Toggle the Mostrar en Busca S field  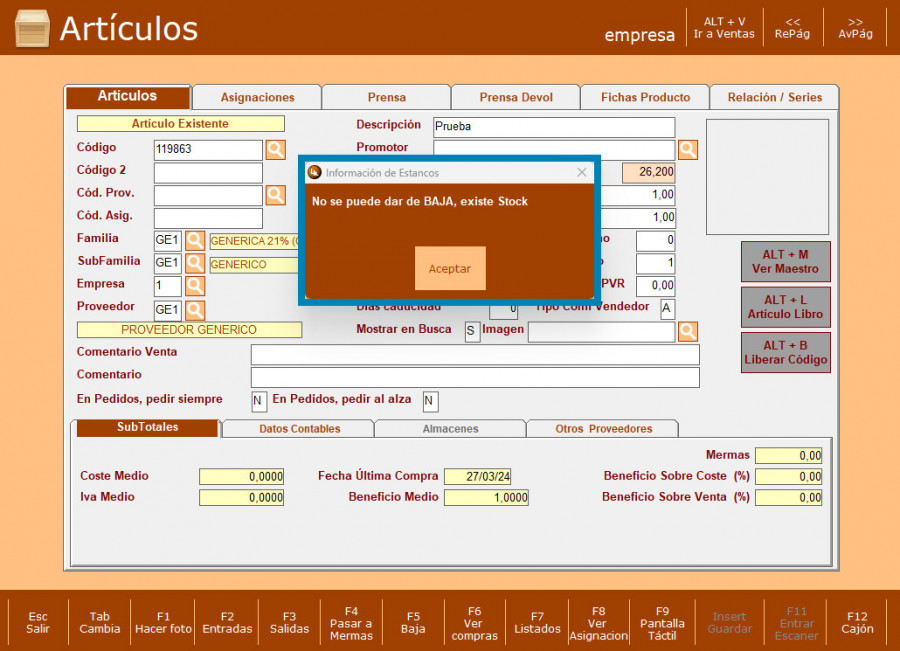click(472, 332)
